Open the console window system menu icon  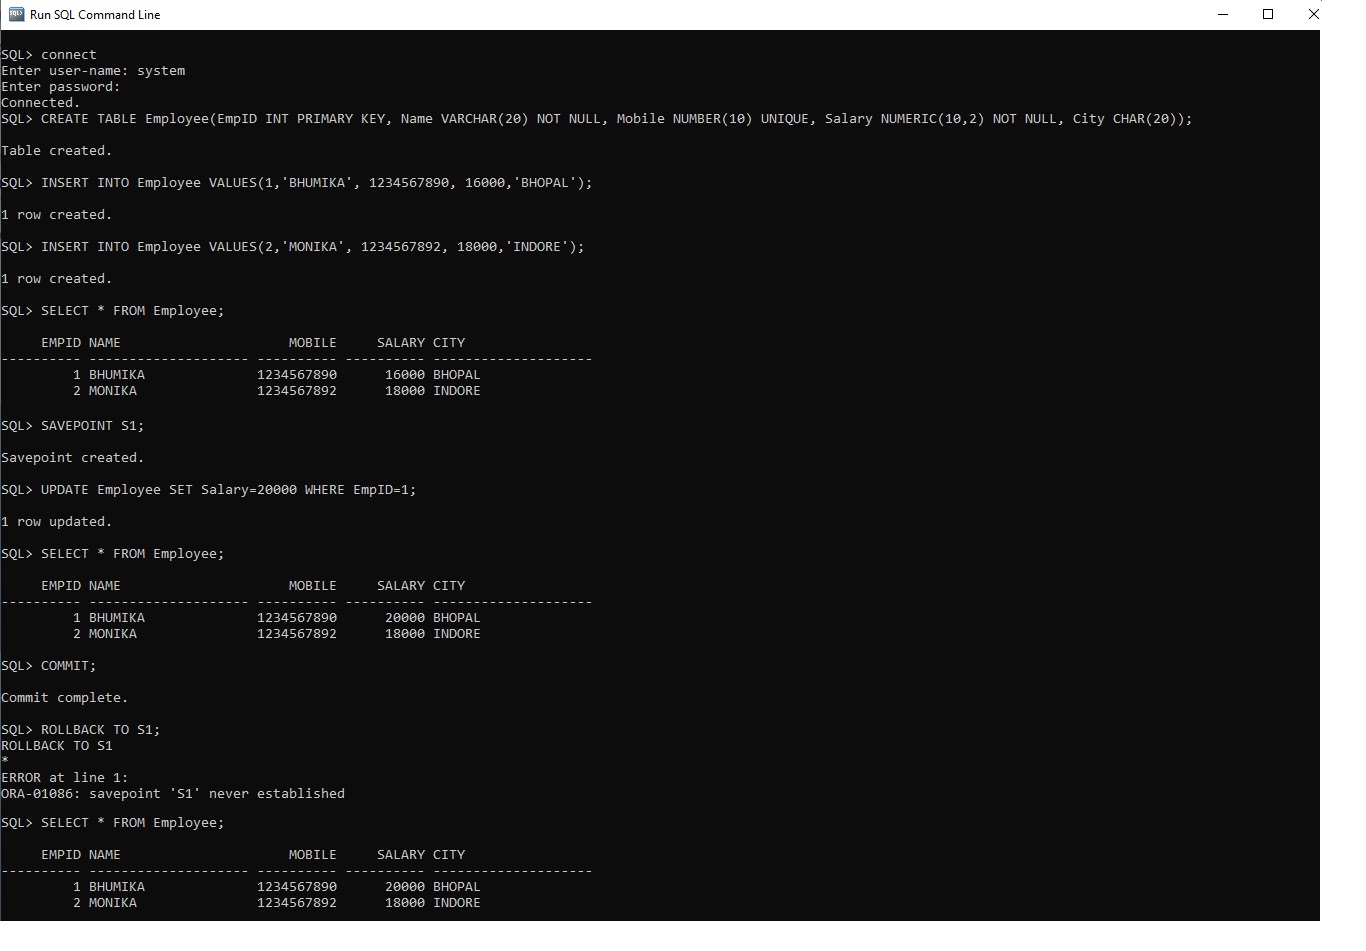point(16,14)
